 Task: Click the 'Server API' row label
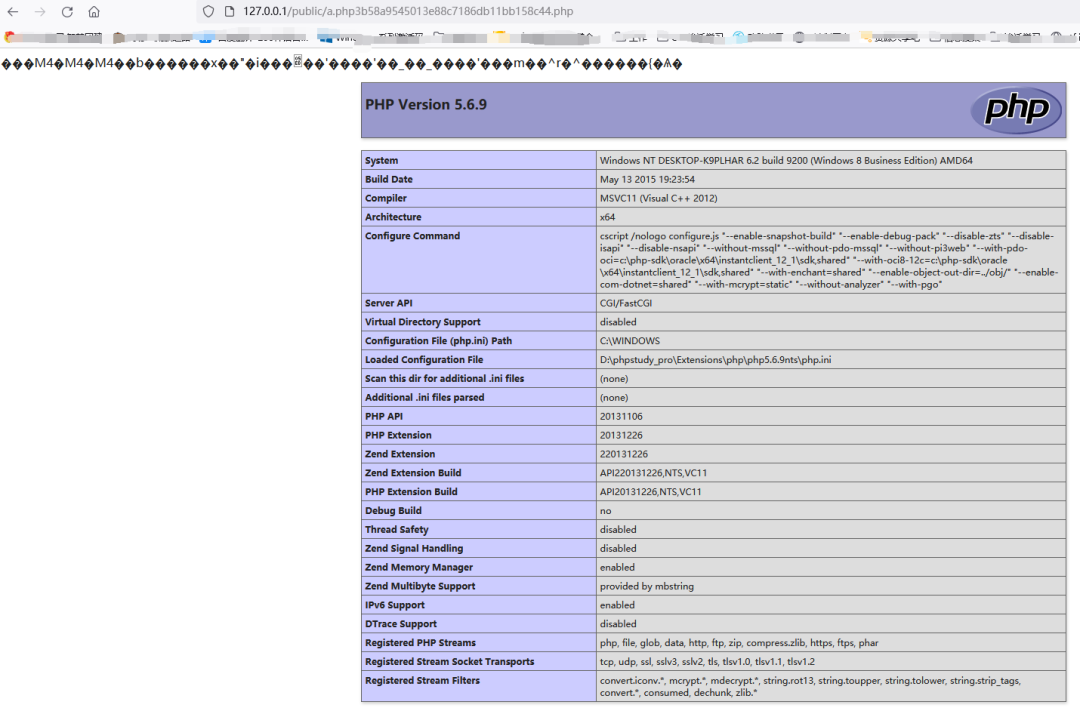pos(388,303)
